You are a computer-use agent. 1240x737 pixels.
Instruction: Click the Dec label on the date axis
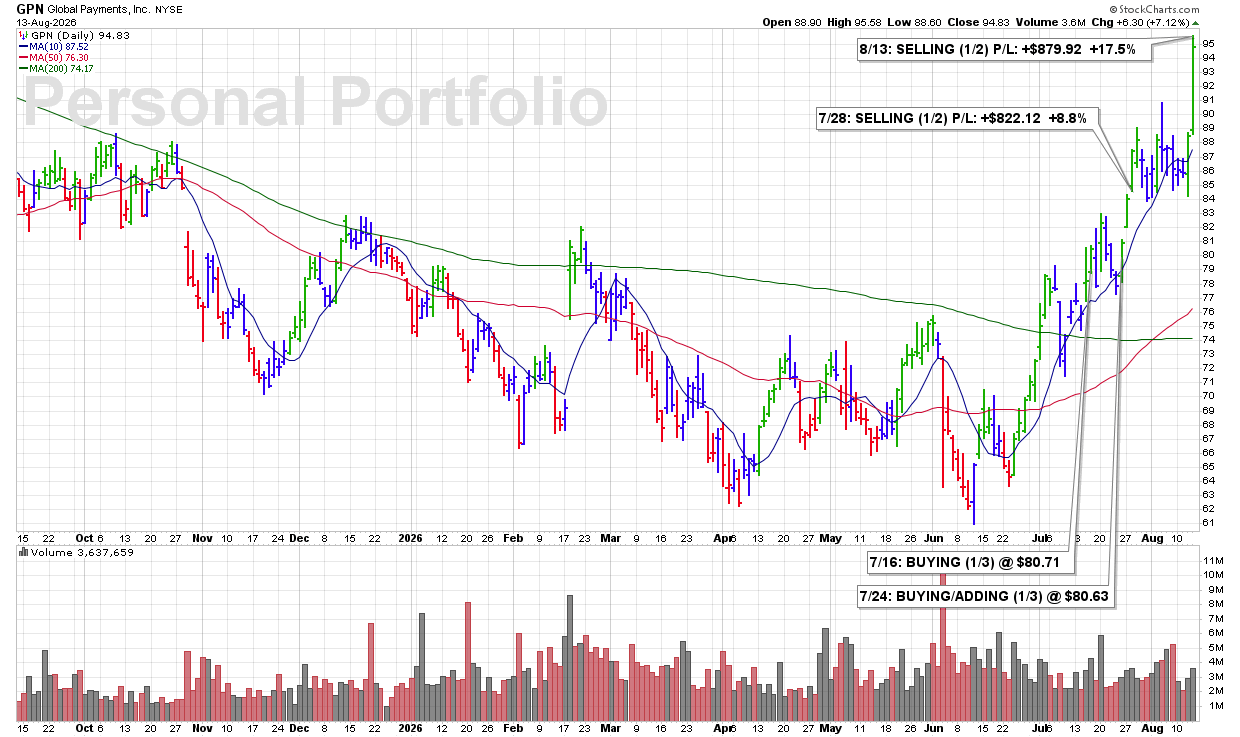[x=300, y=537]
